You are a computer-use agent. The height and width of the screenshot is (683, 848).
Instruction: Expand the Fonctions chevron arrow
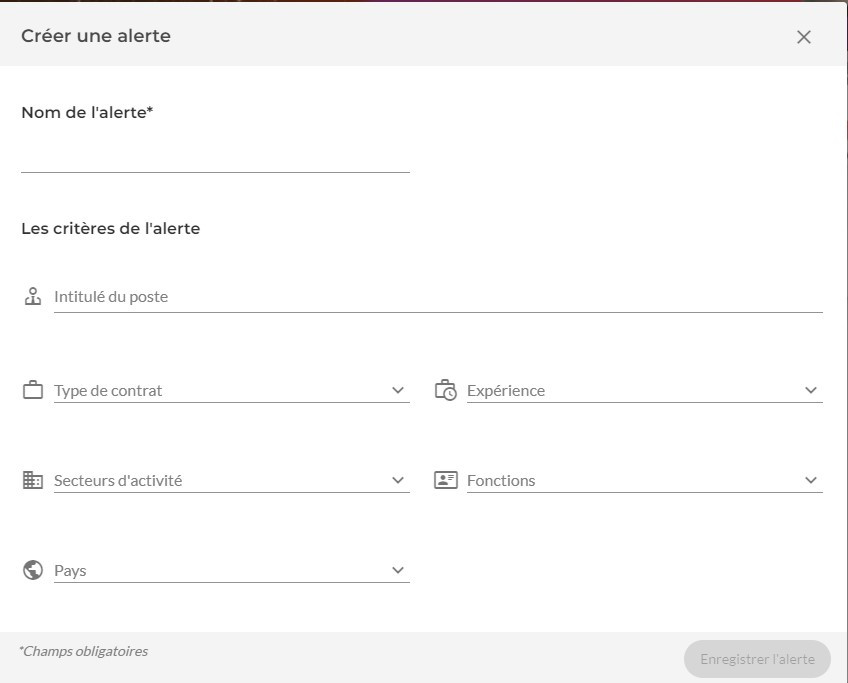coord(811,480)
